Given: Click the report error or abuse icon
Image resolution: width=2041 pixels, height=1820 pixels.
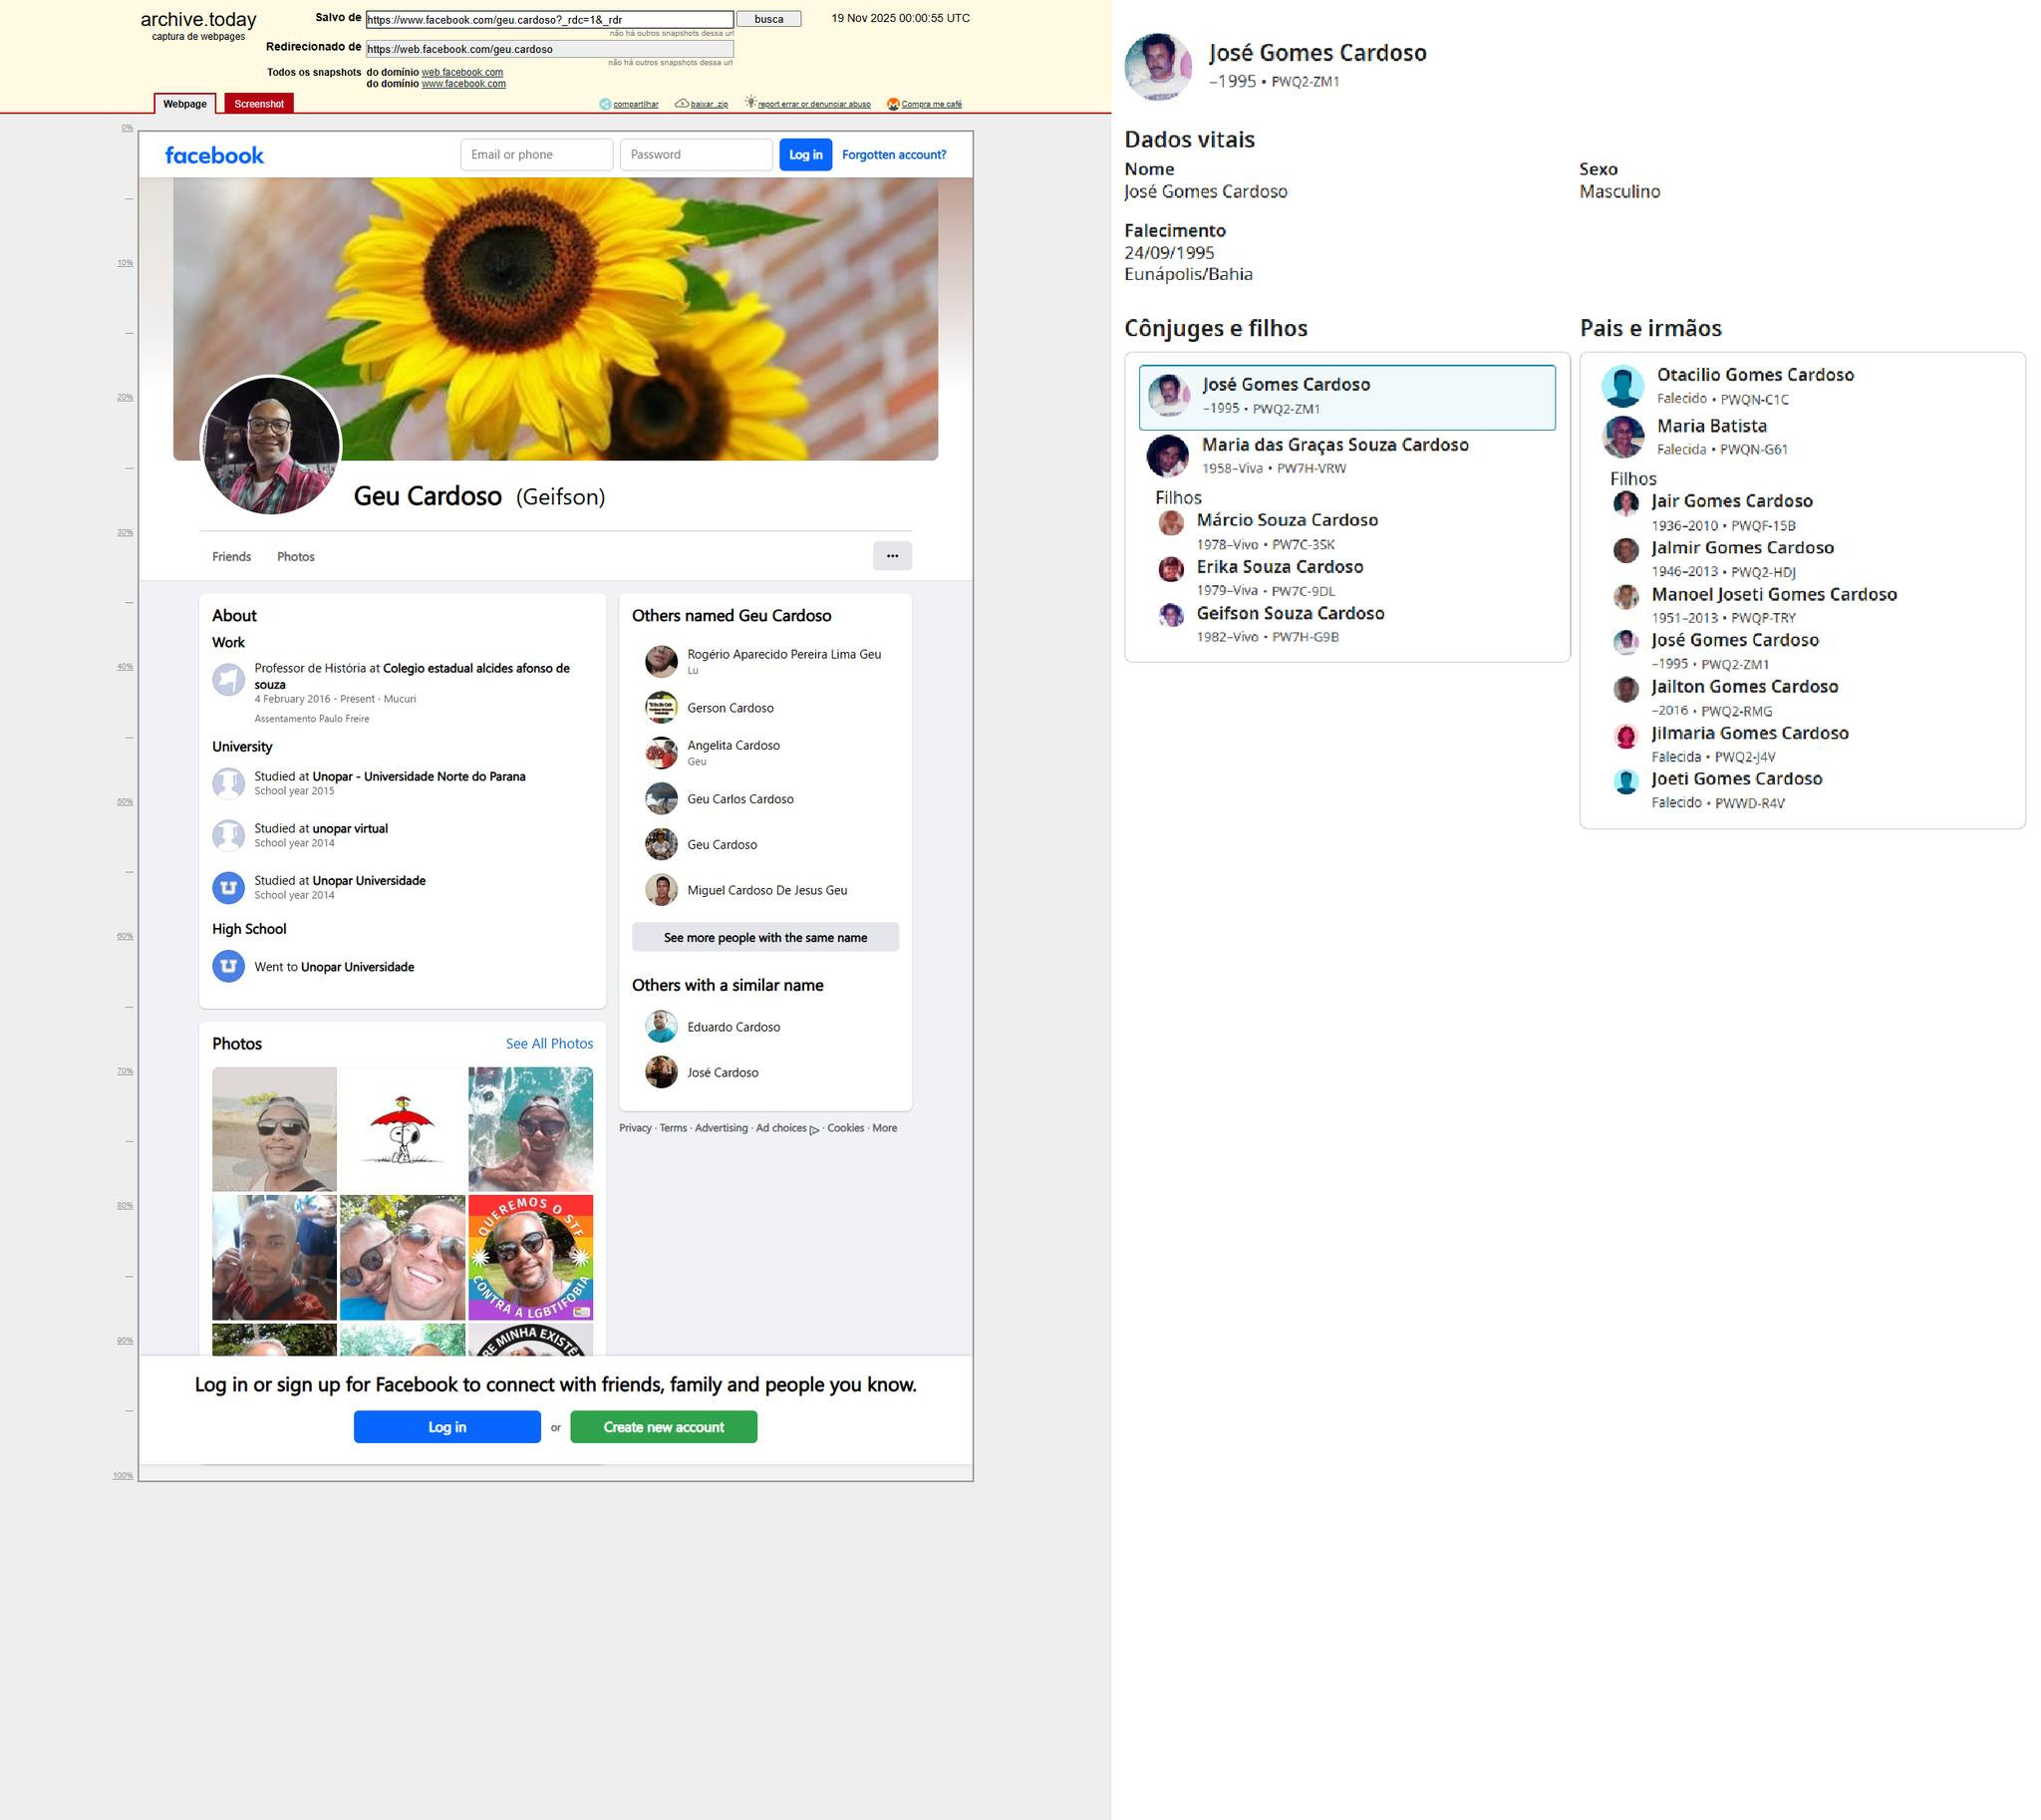Looking at the screenshot, I should [x=751, y=103].
